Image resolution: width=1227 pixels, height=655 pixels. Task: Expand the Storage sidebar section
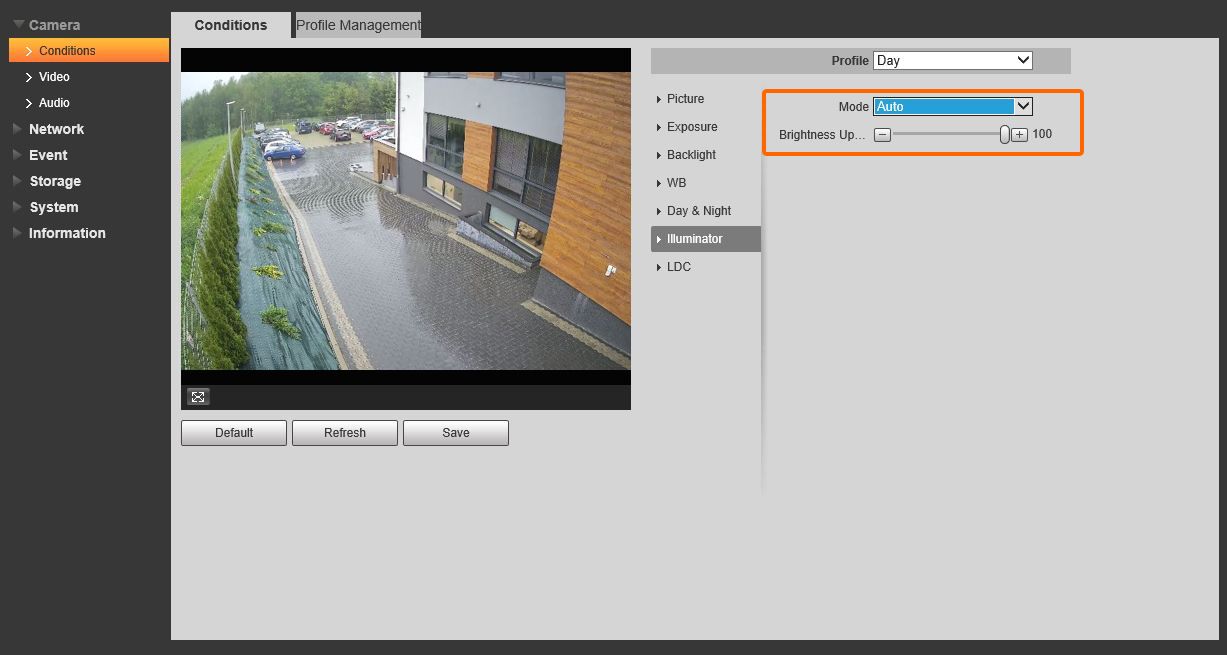click(54, 181)
